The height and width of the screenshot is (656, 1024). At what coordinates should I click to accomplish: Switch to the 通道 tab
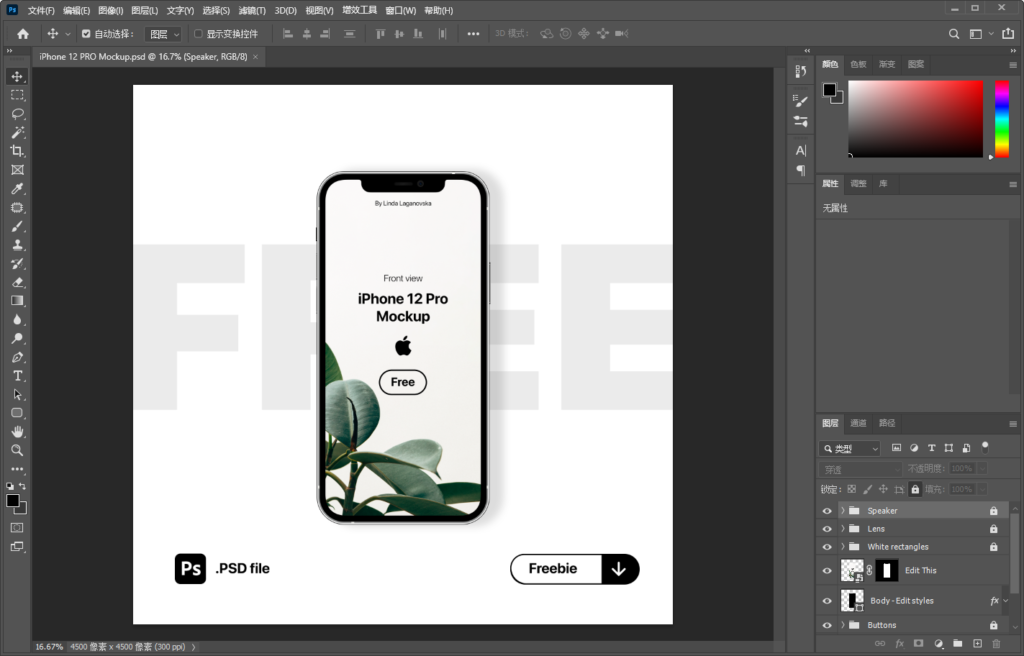click(x=858, y=423)
